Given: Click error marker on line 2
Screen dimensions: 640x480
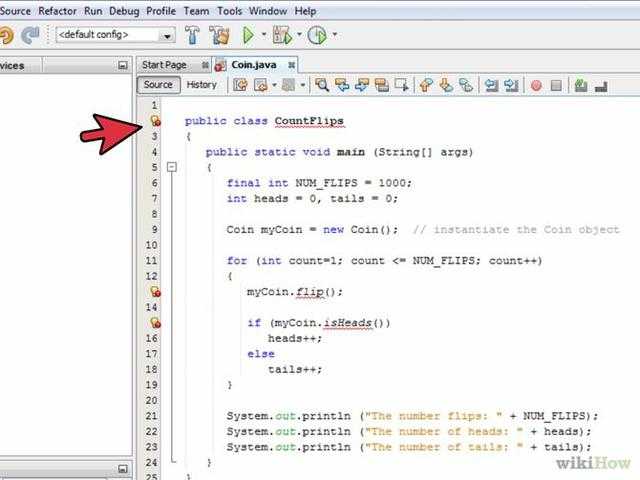Looking at the screenshot, I should tap(155, 121).
